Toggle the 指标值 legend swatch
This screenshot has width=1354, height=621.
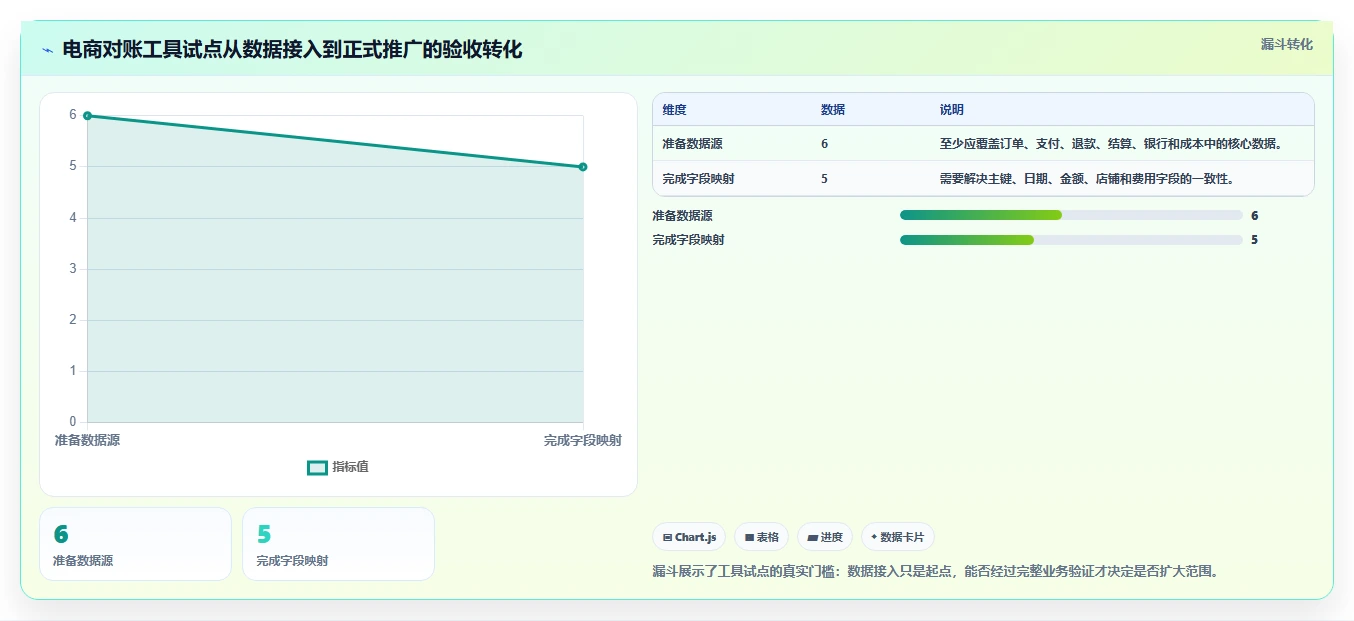(317, 467)
